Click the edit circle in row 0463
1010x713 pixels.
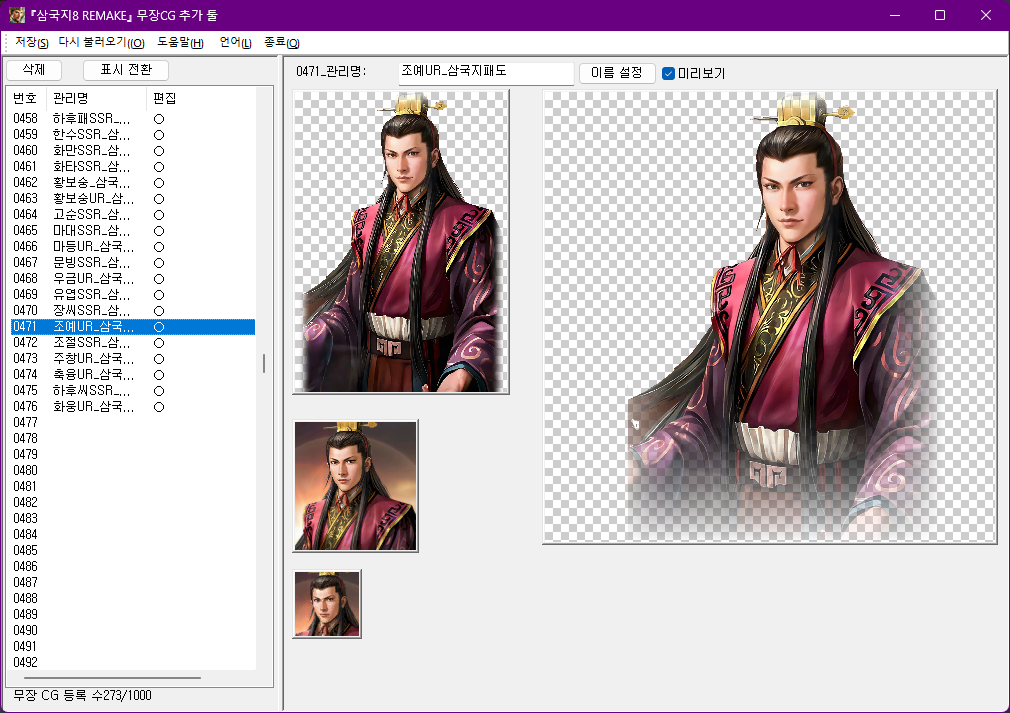(159, 199)
